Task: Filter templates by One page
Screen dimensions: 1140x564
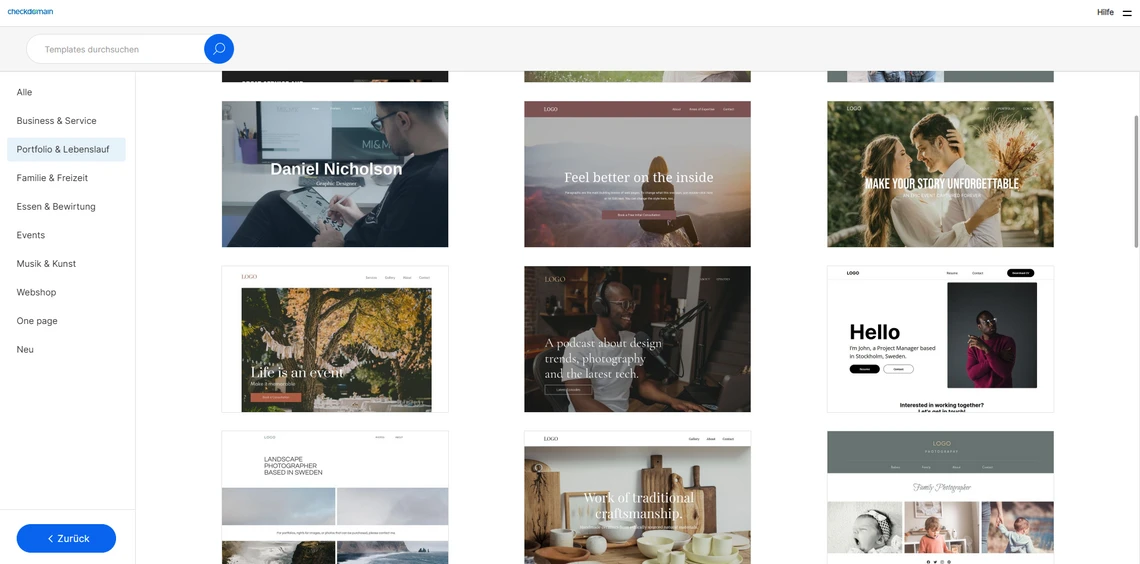Action: (37, 321)
